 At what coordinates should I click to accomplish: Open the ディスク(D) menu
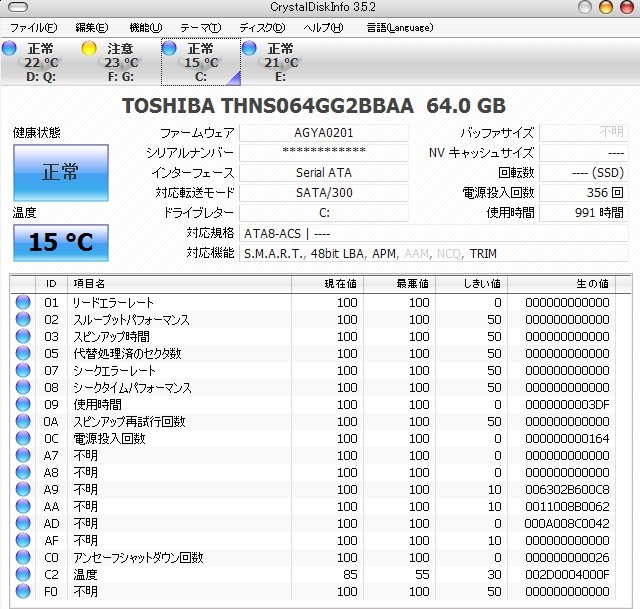262,27
